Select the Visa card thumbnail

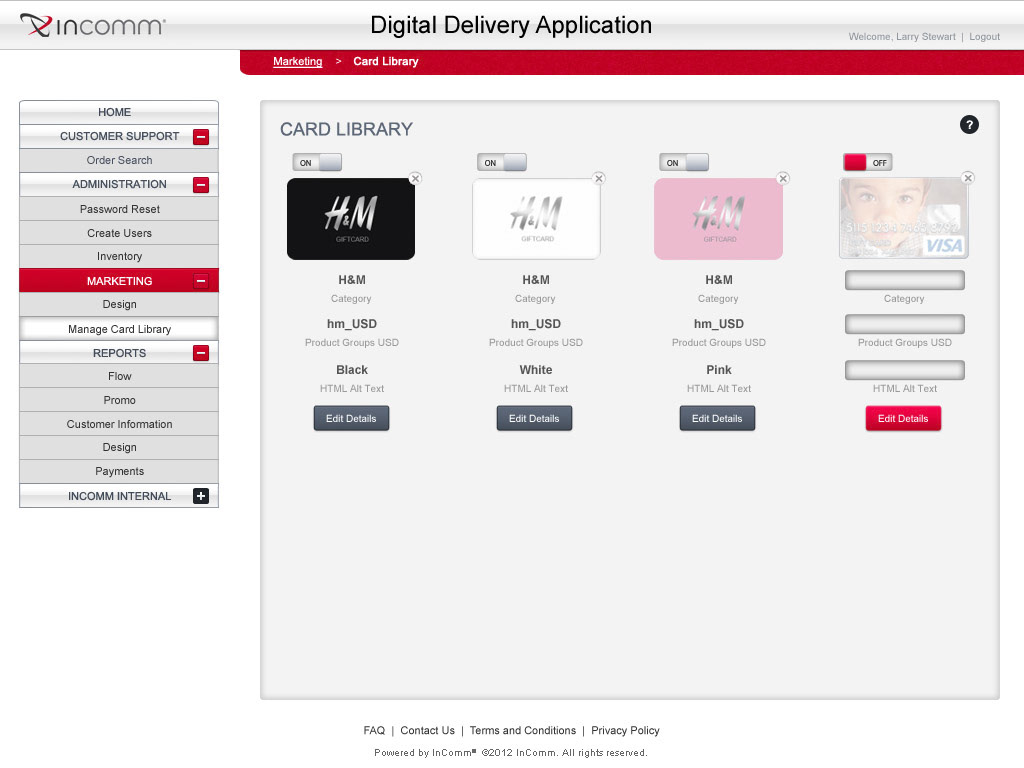[x=904, y=219]
